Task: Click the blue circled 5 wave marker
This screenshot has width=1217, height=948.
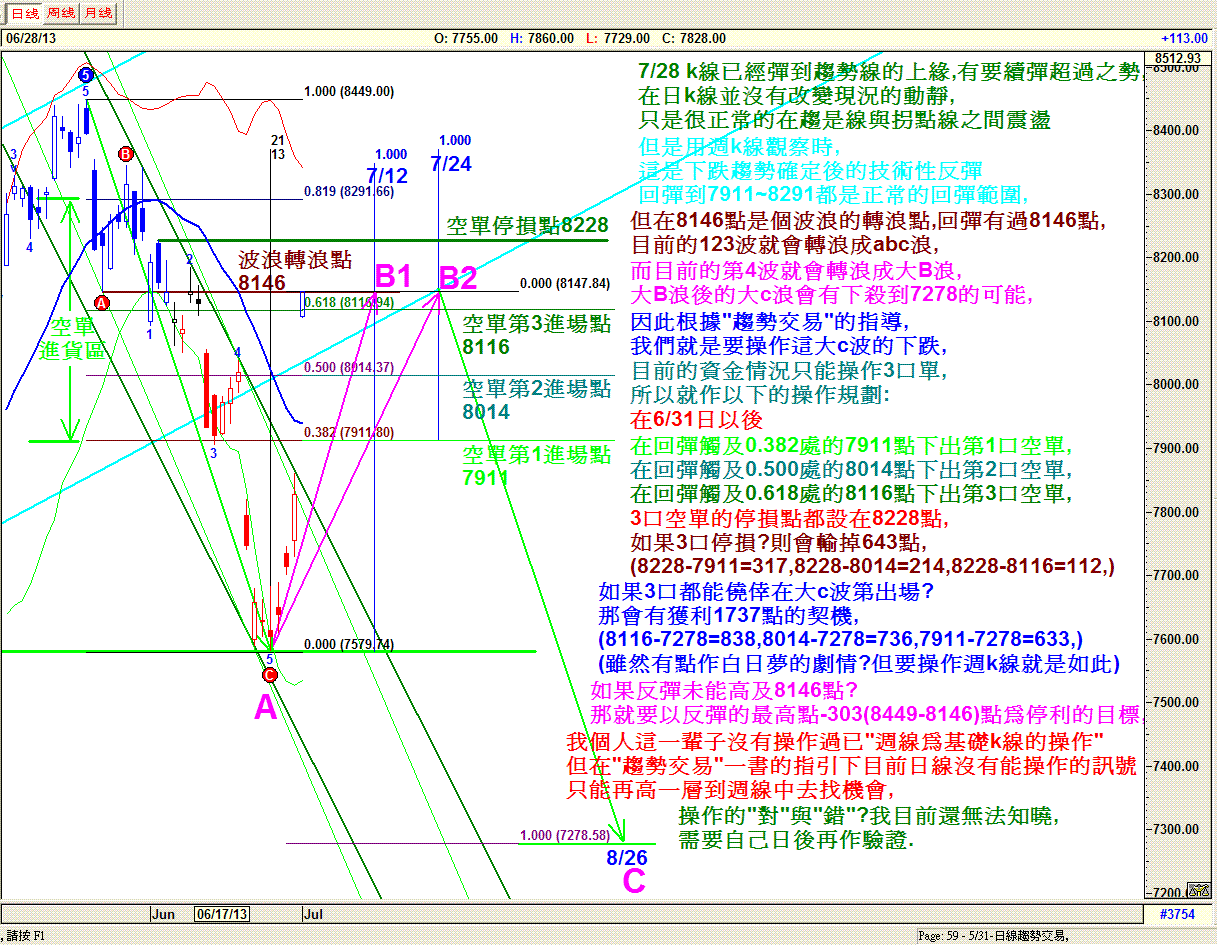Action: pos(85,73)
